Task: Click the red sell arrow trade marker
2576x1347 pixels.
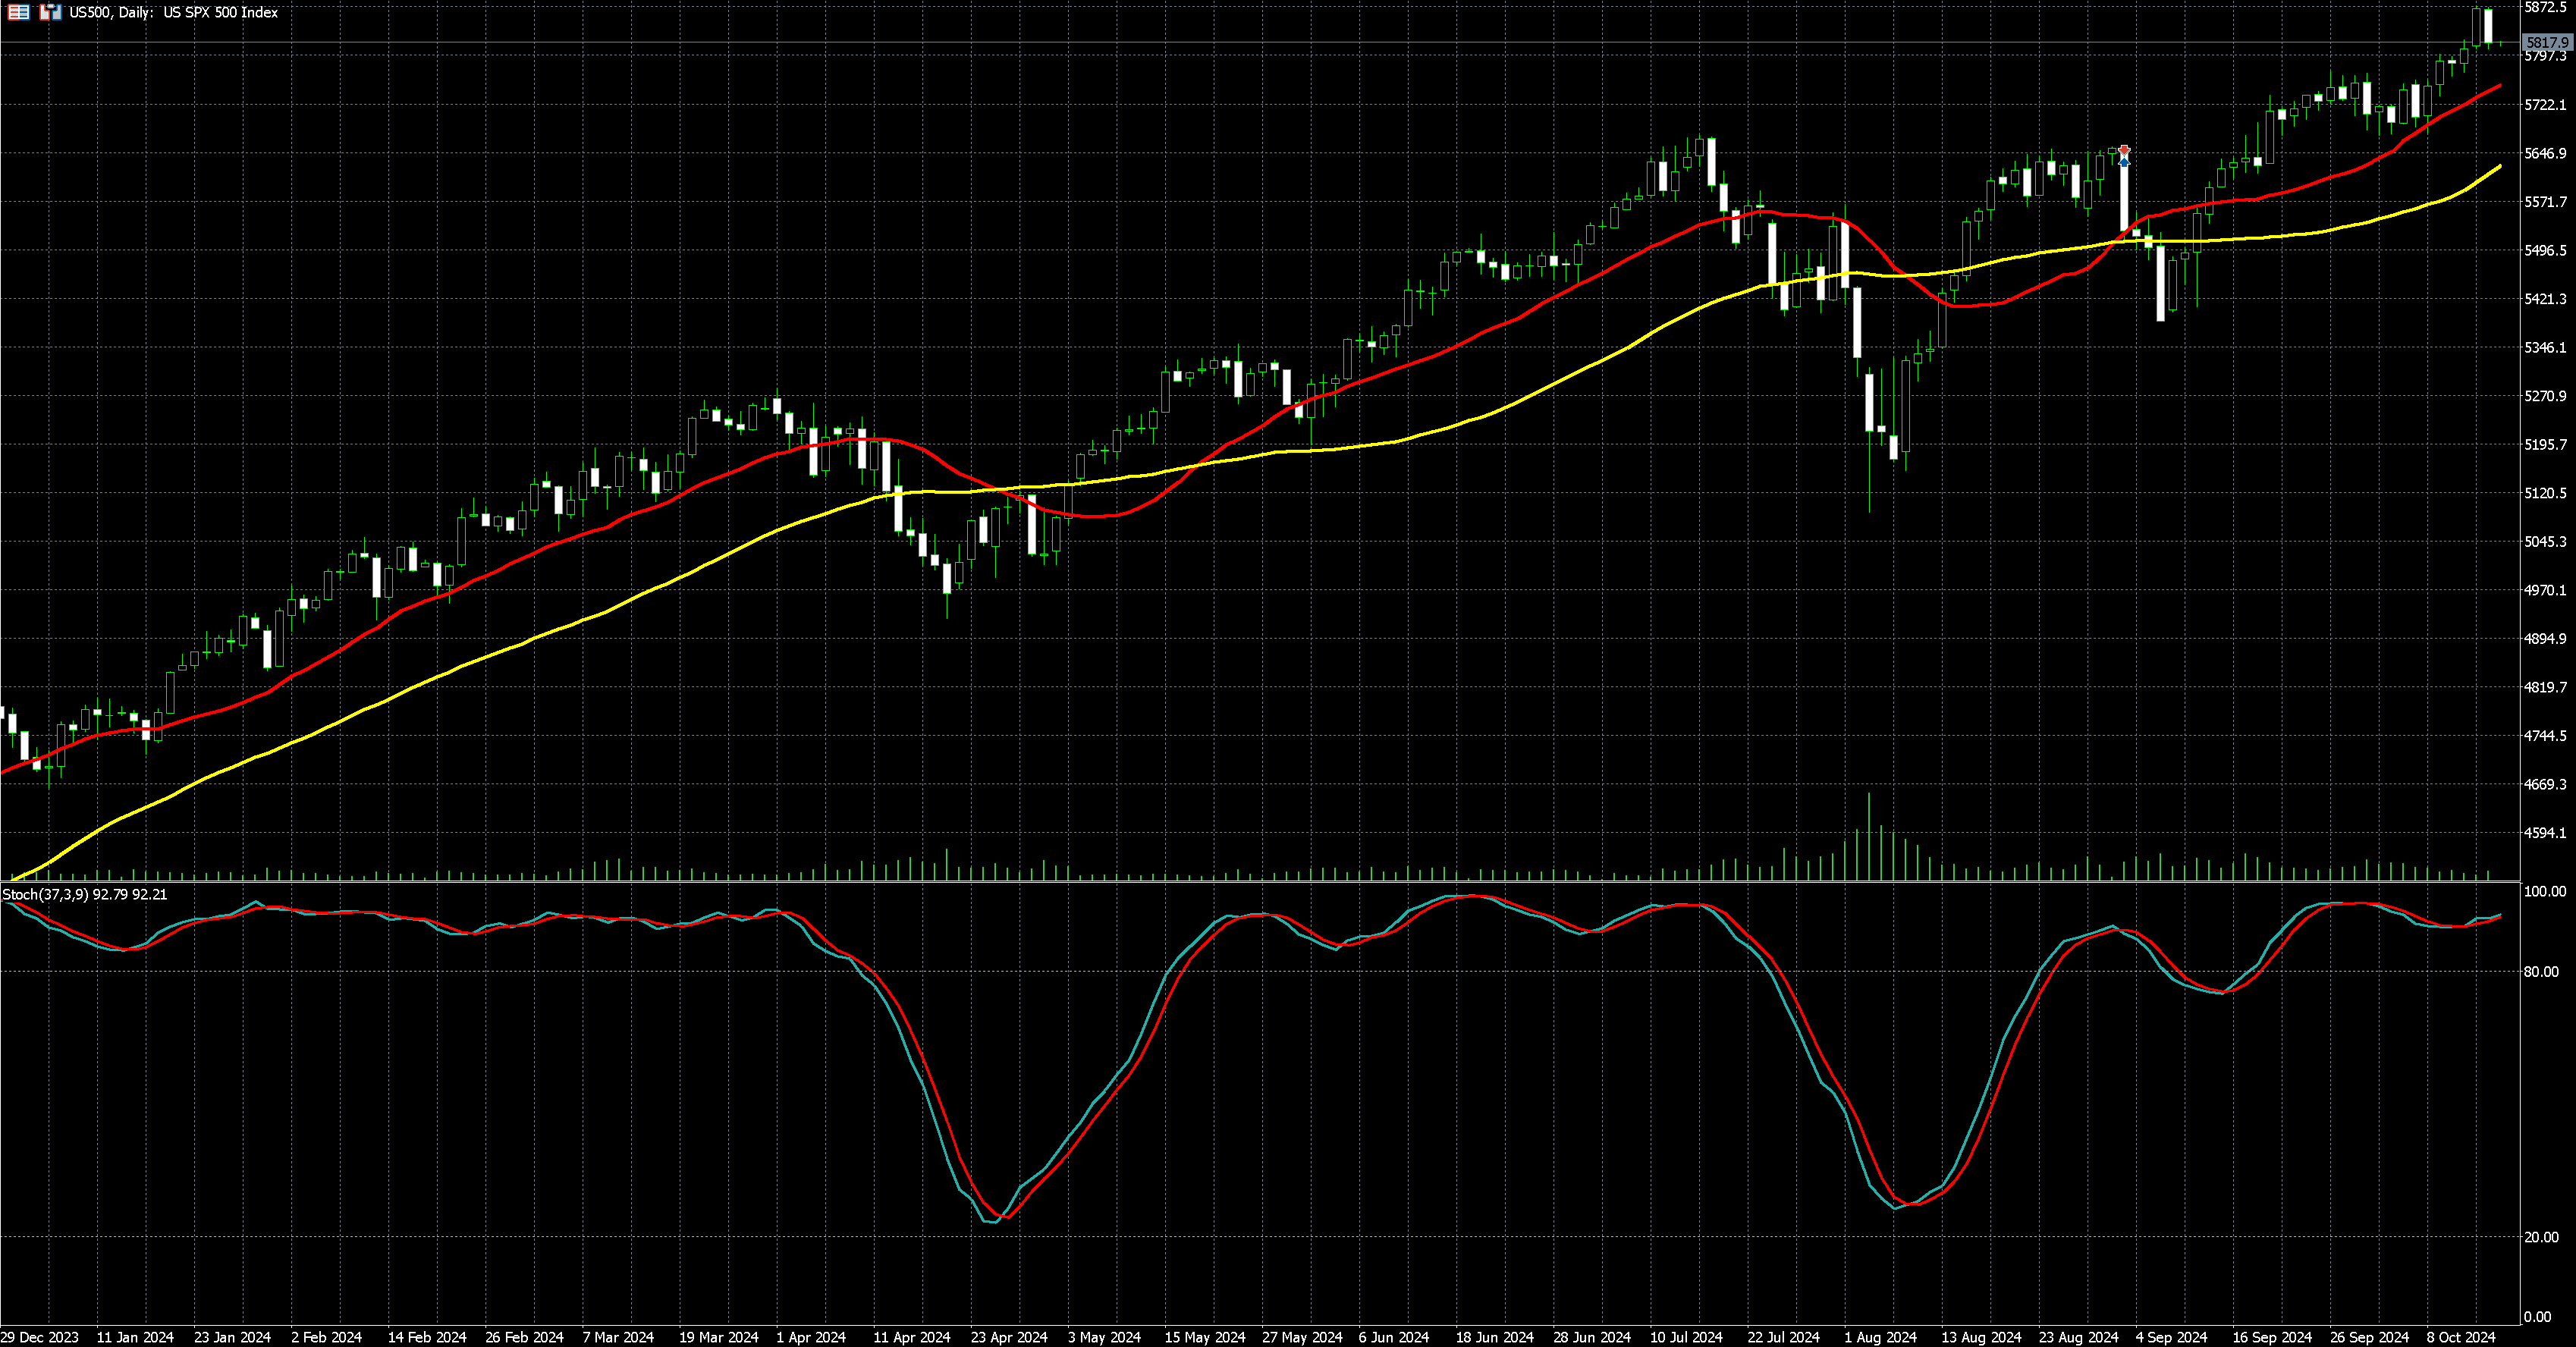Action: point(2124,151)
